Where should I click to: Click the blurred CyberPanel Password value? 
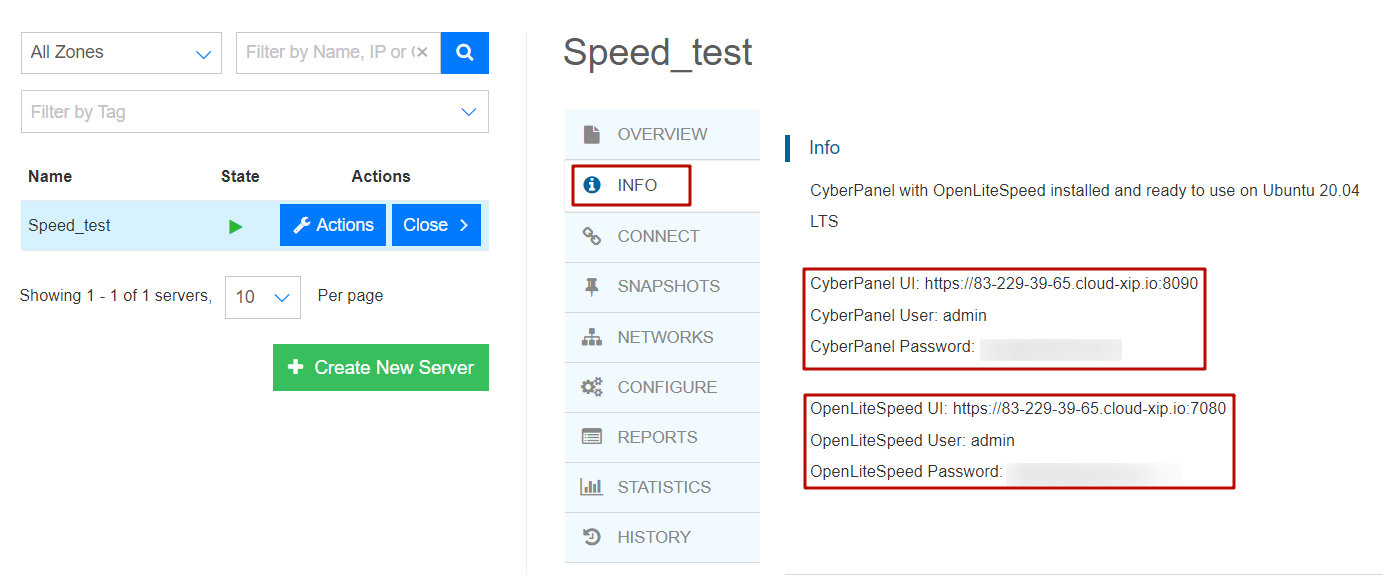point(1051,348)
